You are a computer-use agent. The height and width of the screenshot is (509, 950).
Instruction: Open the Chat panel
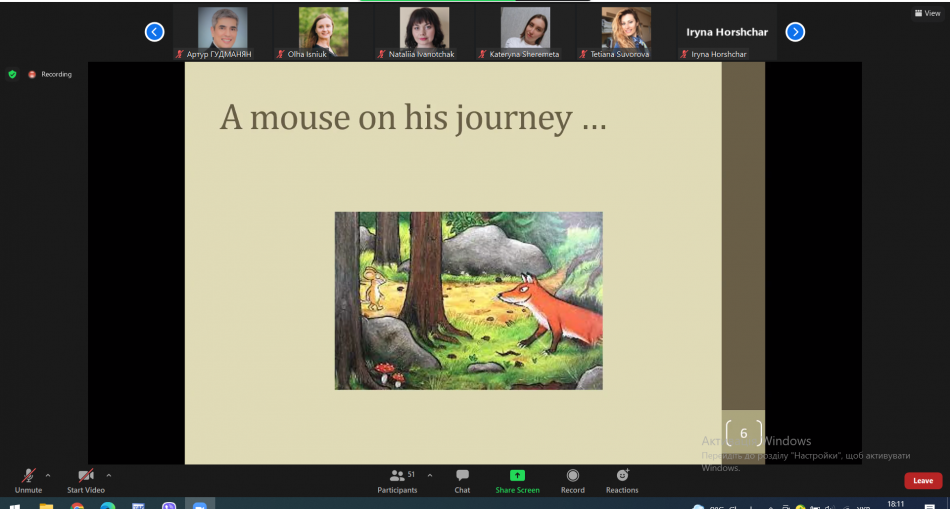point(462,479)
